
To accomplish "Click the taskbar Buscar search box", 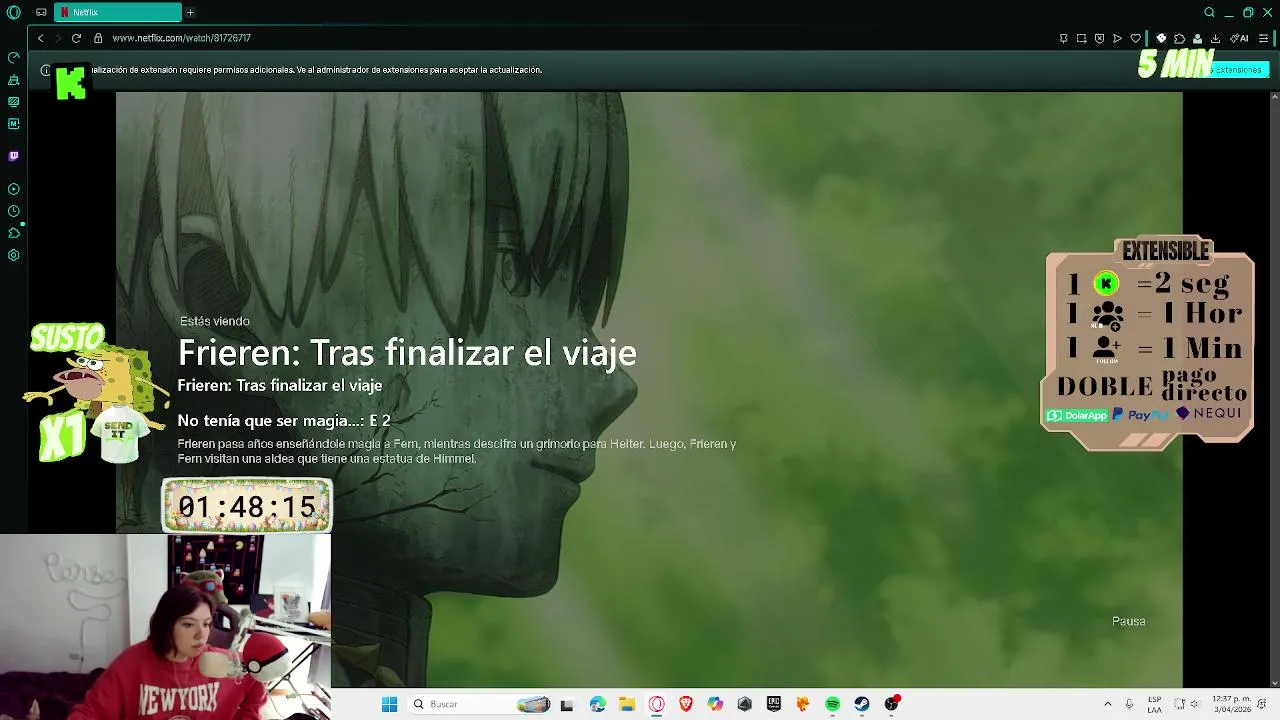I will pyautogui.click(x=480, y=704).
